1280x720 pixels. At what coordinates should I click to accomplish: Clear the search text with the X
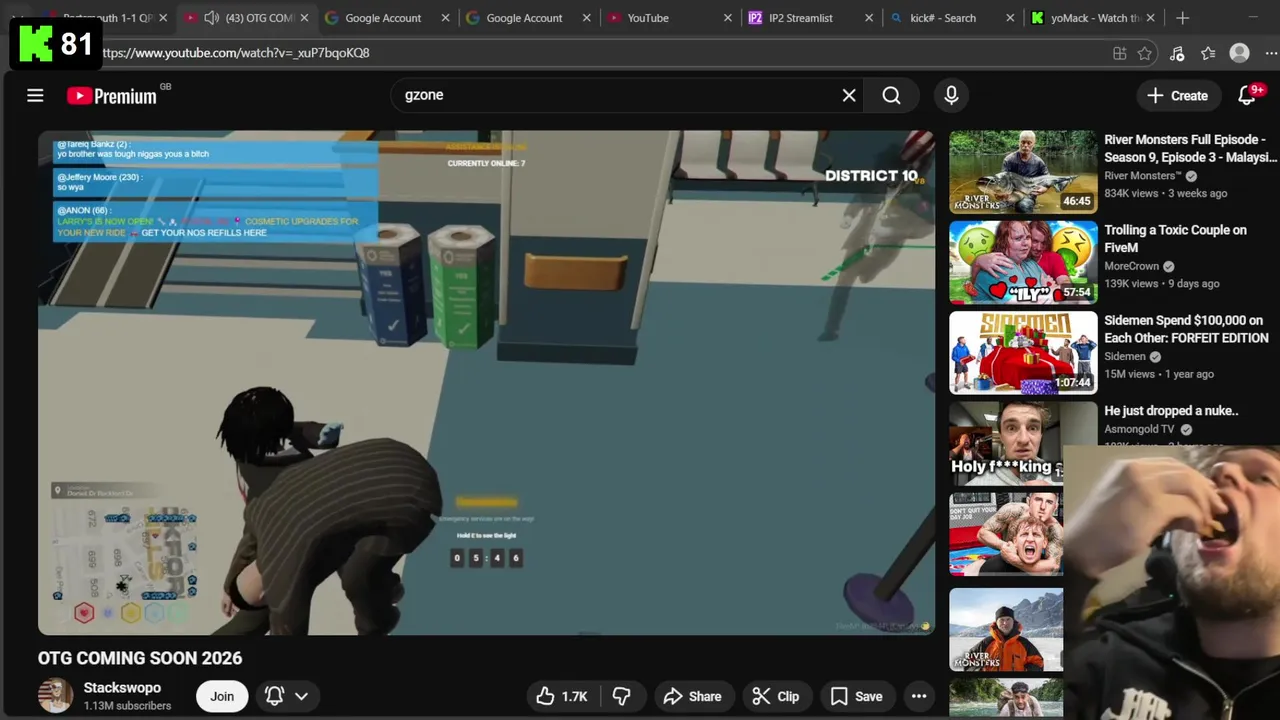tap(849, 95)
